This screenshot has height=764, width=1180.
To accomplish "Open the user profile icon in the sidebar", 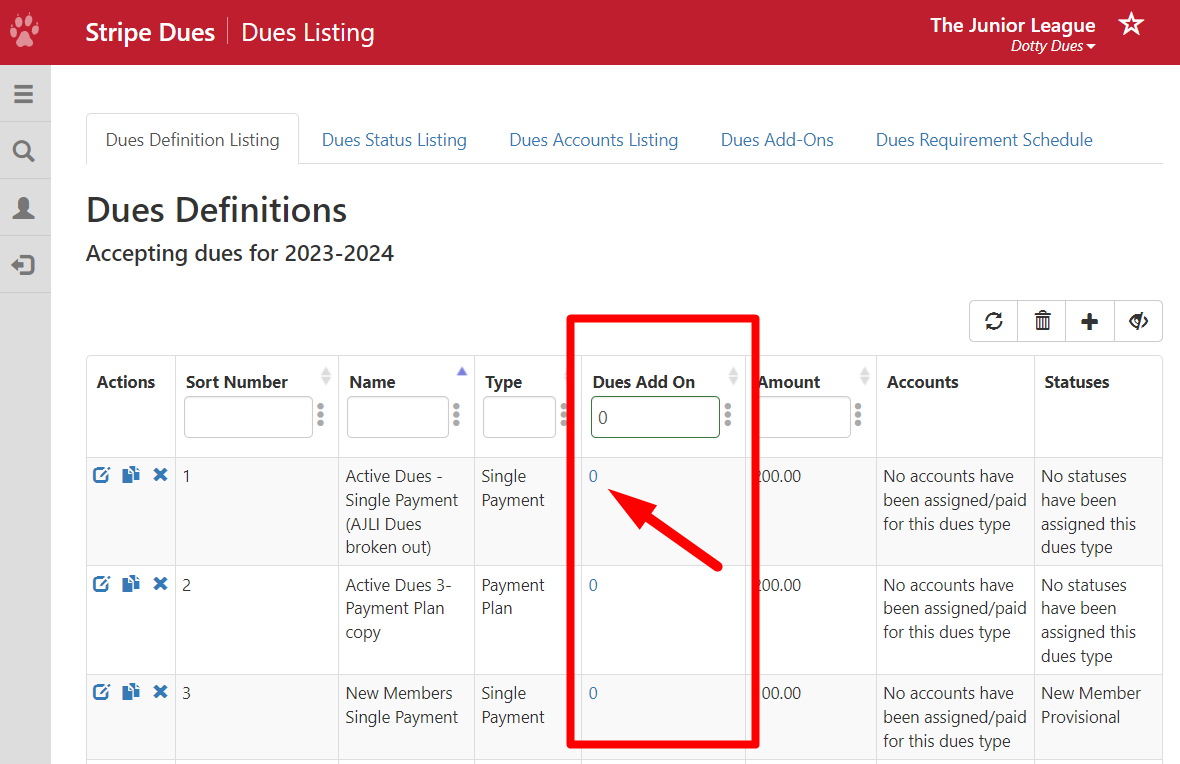I will click(24, 208).
